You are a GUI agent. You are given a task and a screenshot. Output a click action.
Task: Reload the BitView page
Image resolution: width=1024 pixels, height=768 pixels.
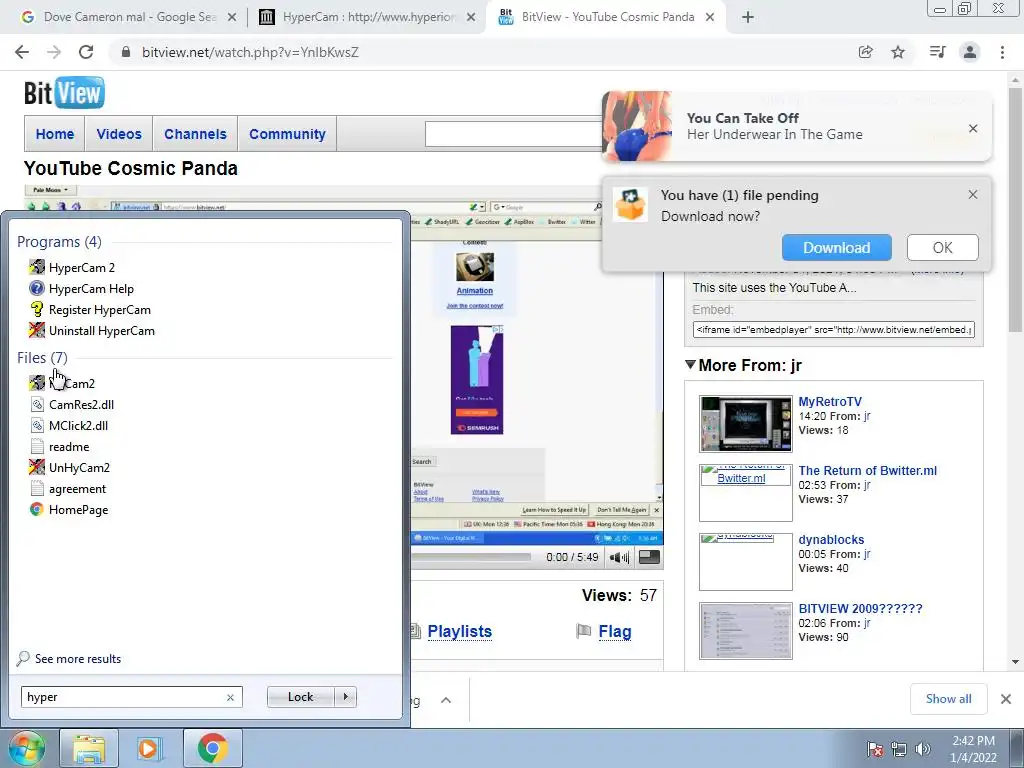(x=86, y=52)
